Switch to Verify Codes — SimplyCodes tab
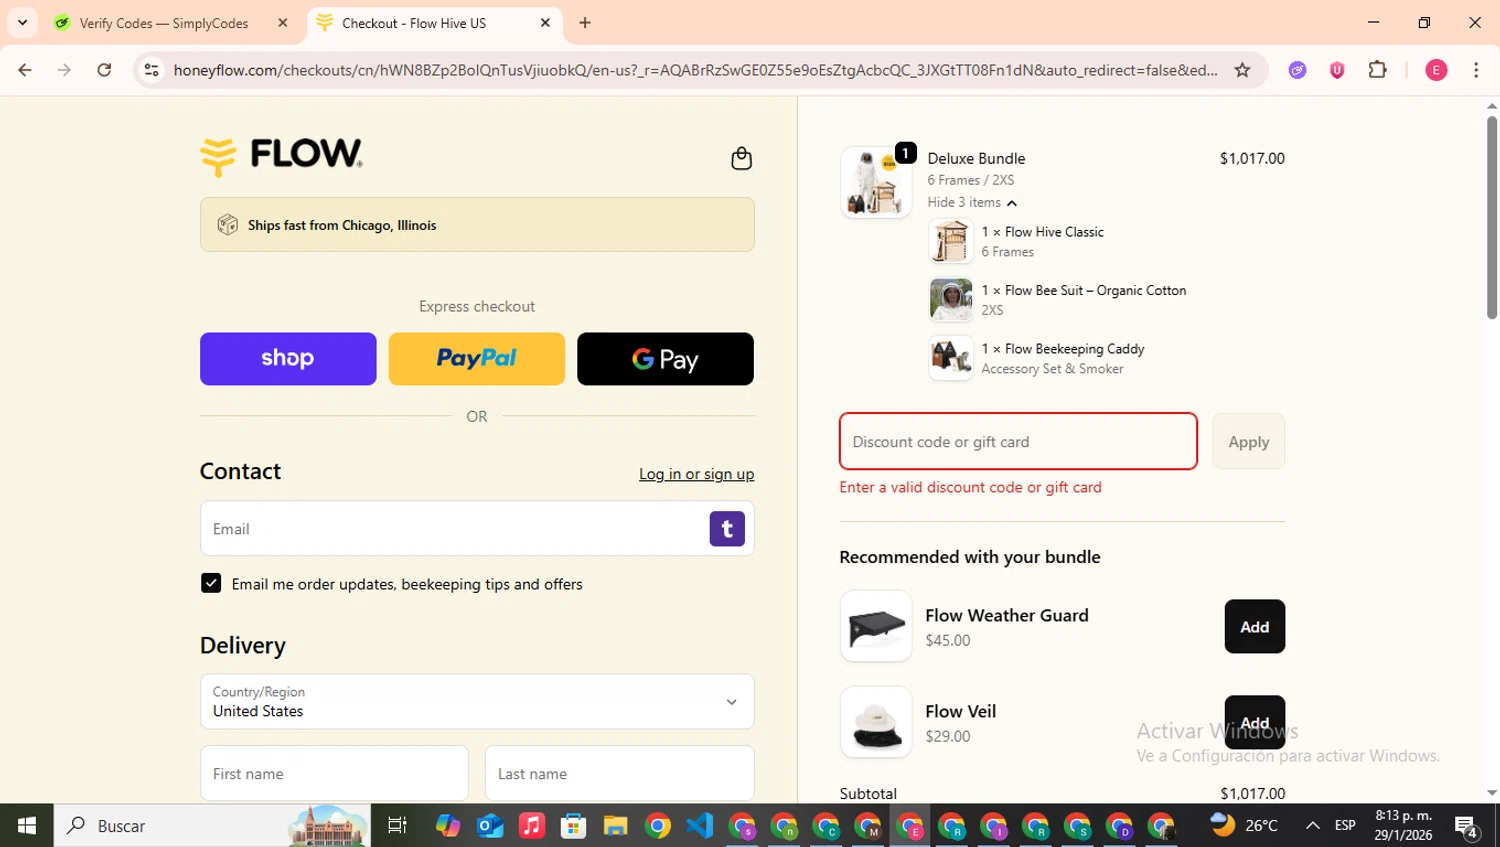The width and height of the screenshot is (1500, 847). pos(163,23)
